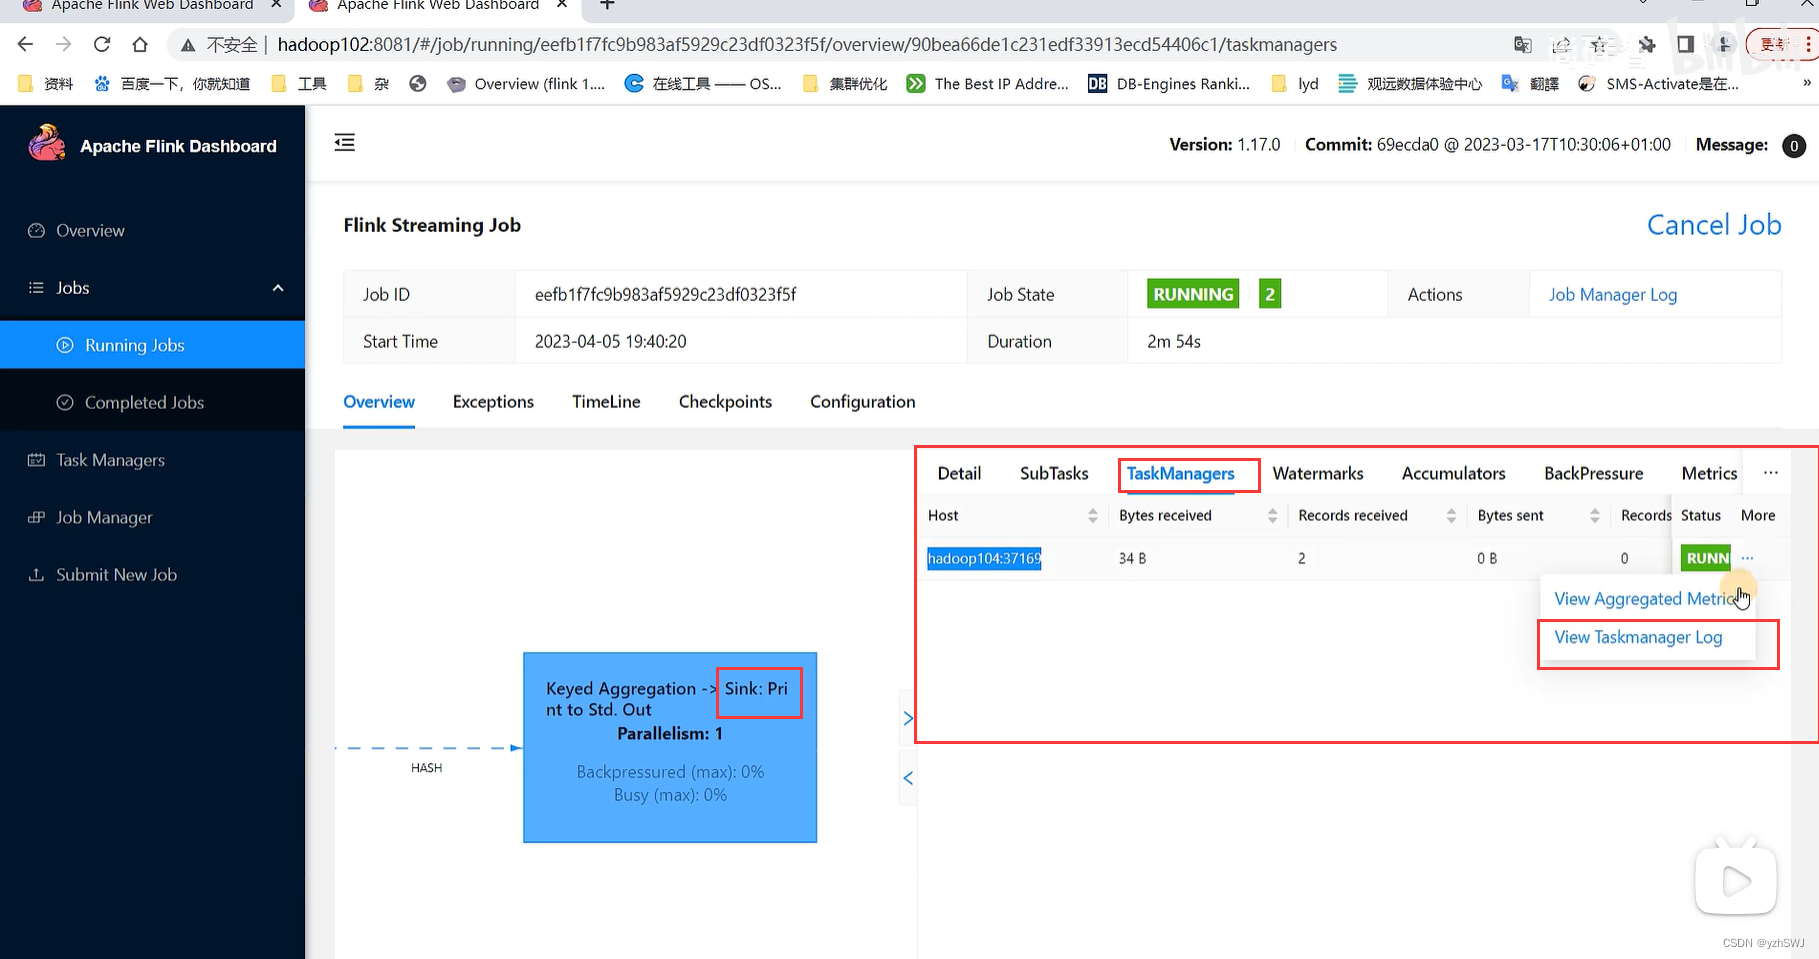Expand the hidden bookmarks overflow chevron
Viewport: 1819px width, 959px height.
click(x=1806, y=83)
